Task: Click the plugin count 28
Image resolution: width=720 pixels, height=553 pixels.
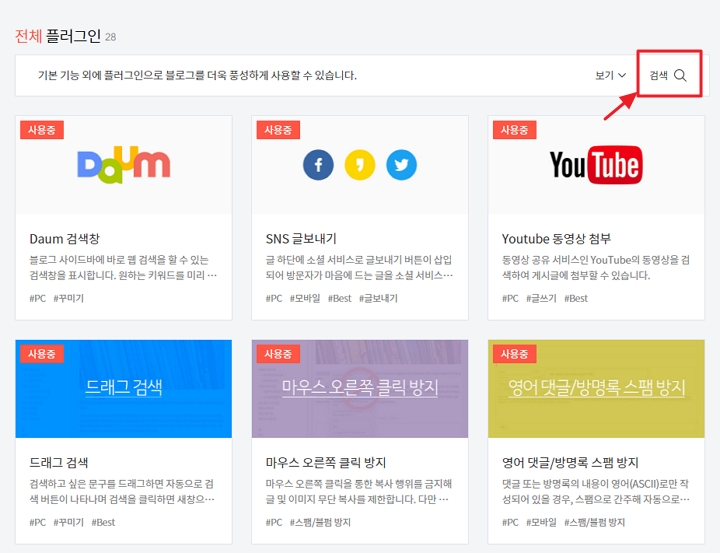Action: (x=110, y=37)
